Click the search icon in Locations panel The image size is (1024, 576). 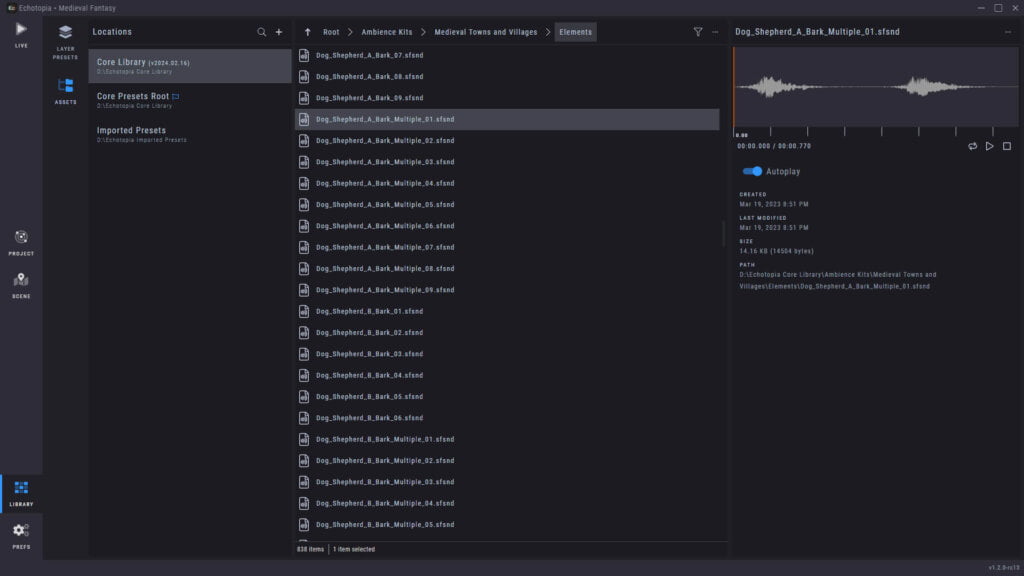(x=259, y=31)
